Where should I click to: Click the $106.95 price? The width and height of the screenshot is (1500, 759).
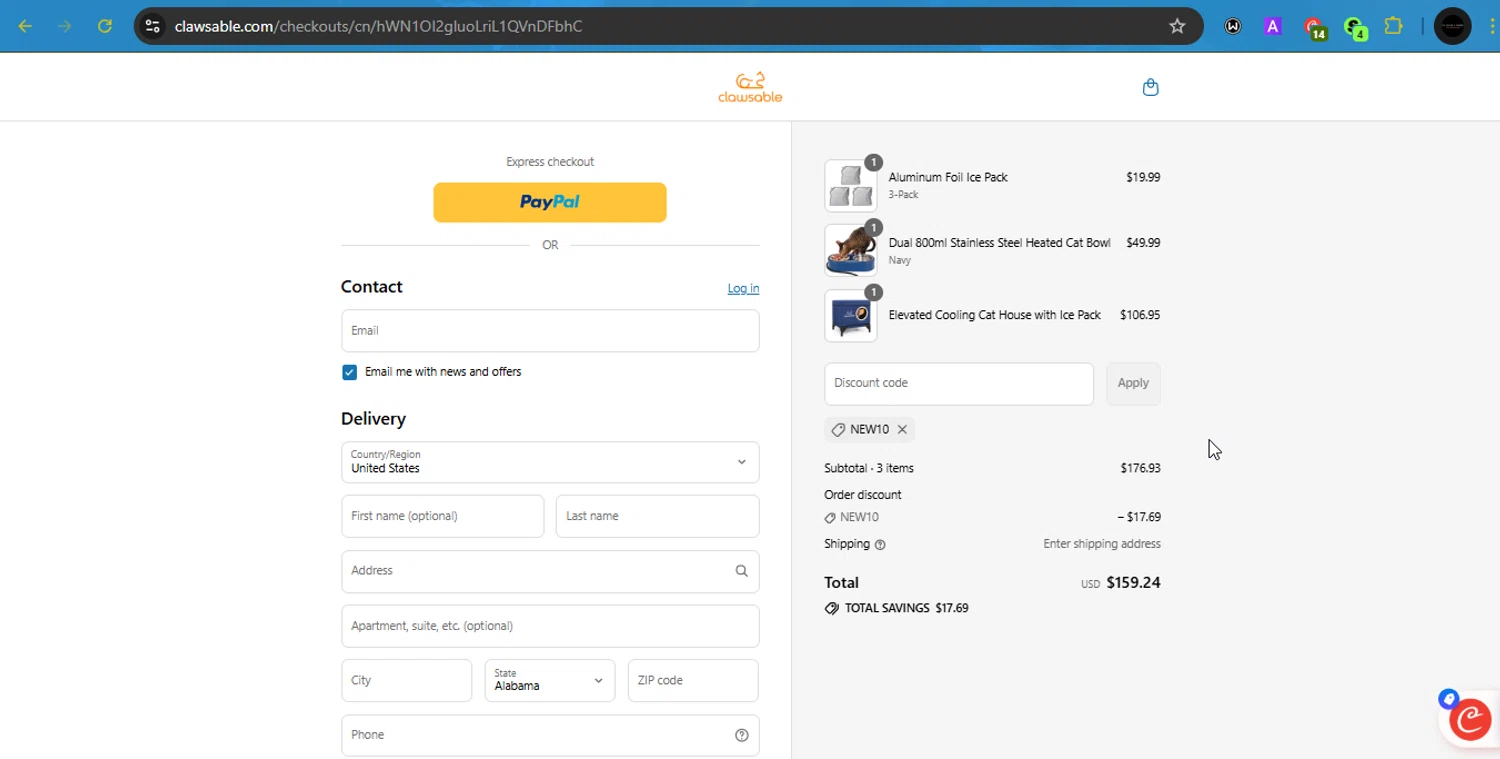1140,315
